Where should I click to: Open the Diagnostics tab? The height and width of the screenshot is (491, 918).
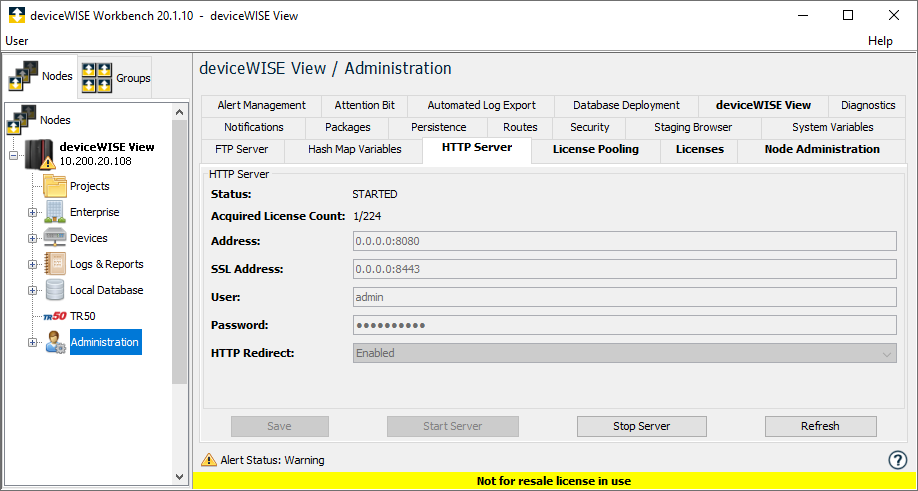tap(868, 105)
